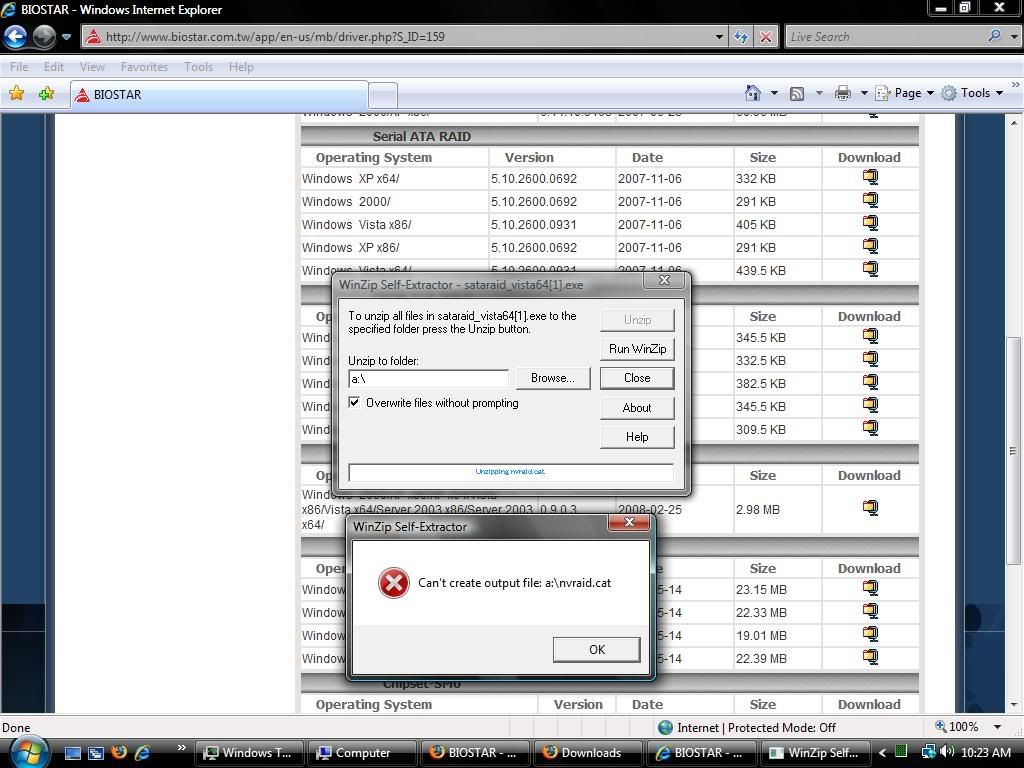Screen dimensions: 1024x768
Task: Click the address bar showing the biostar.com.tw URL
Action: [398, 37]
